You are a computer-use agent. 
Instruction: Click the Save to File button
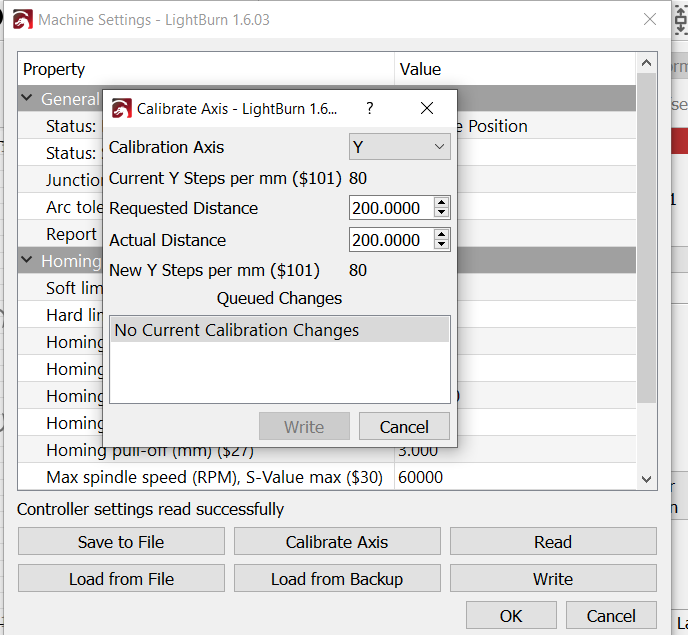pos(121,542)
